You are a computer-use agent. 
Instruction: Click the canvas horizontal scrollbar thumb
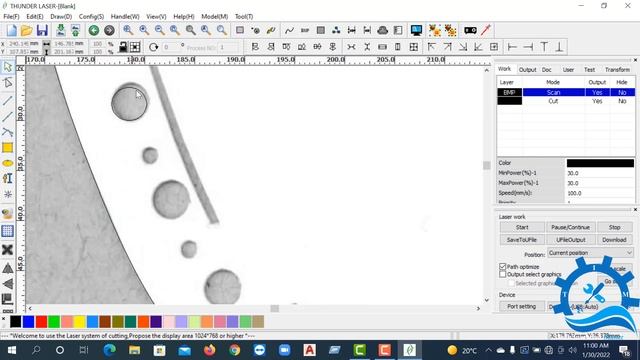(275, 309)
